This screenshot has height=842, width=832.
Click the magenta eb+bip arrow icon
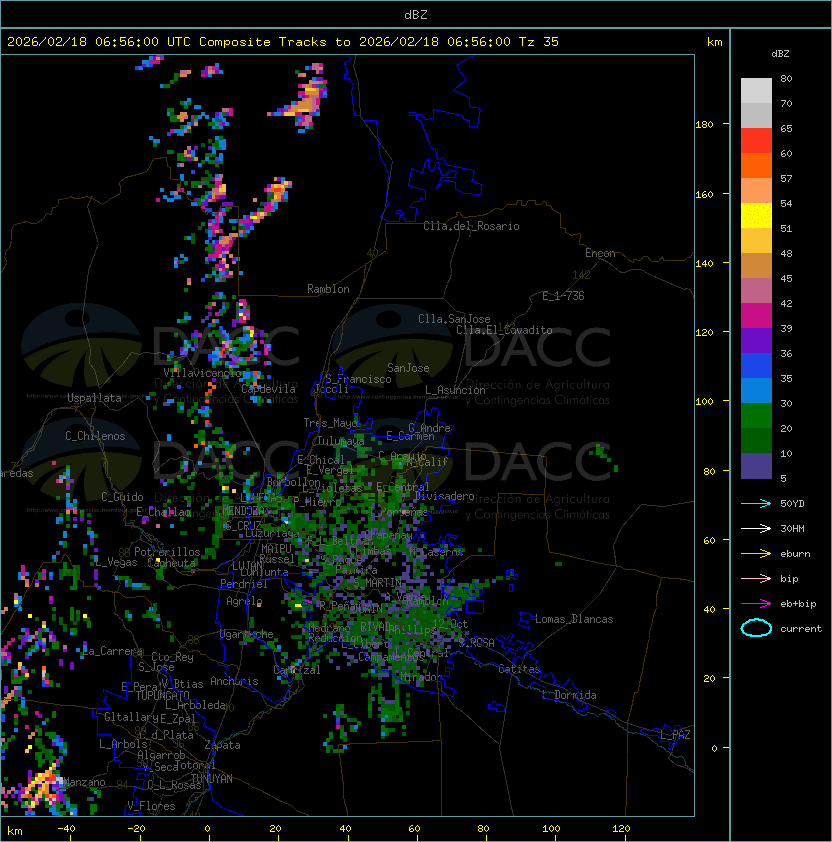coord(756,604)
